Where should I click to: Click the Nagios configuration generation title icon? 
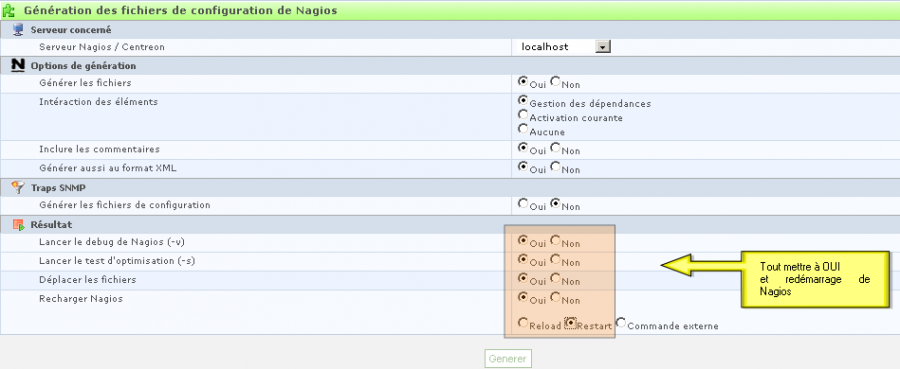(10, 10)
